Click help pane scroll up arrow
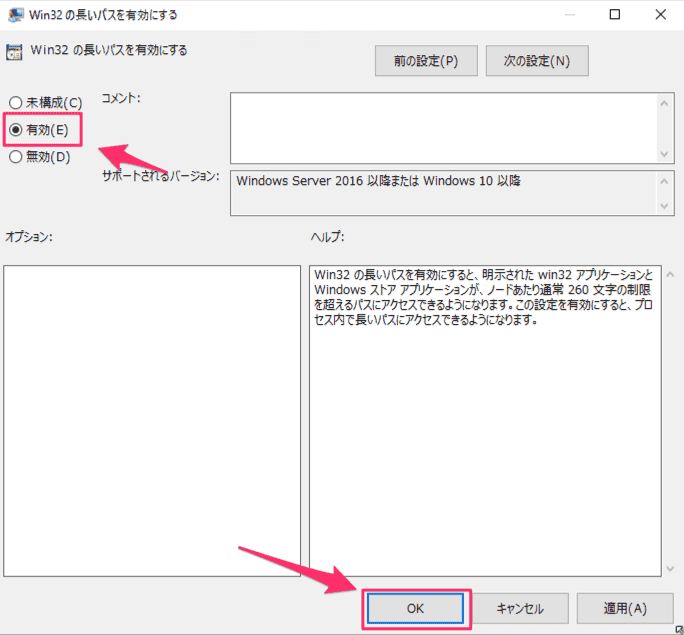The image size is (684, 635). point(670,274)
